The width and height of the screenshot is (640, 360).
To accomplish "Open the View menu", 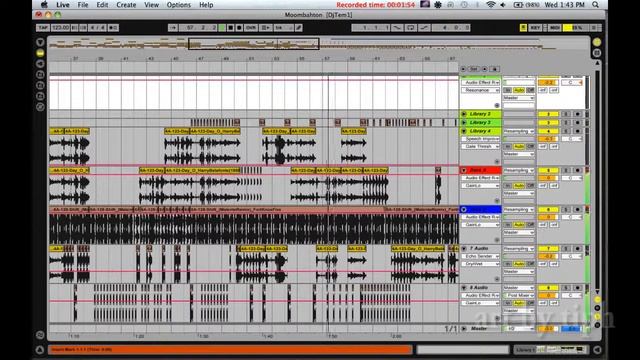I will pyautogui.click(x=151, y=5).
